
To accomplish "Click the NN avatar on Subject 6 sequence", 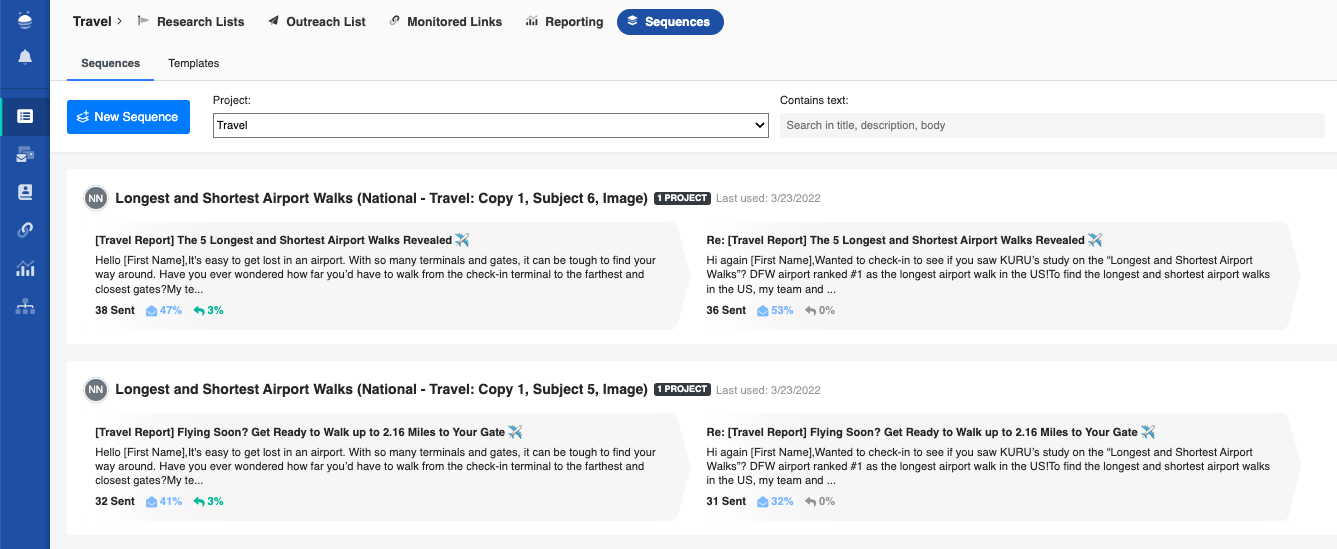I will click(96, 199).
